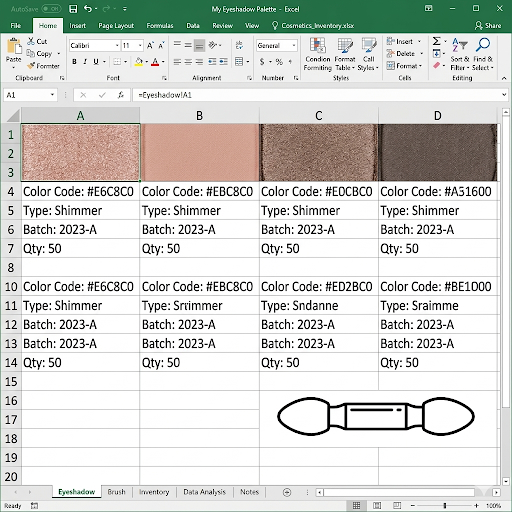Click the Fill Color bucket icon
The height and width of the screenshot is (512, 512).
(x=139, y=62)
